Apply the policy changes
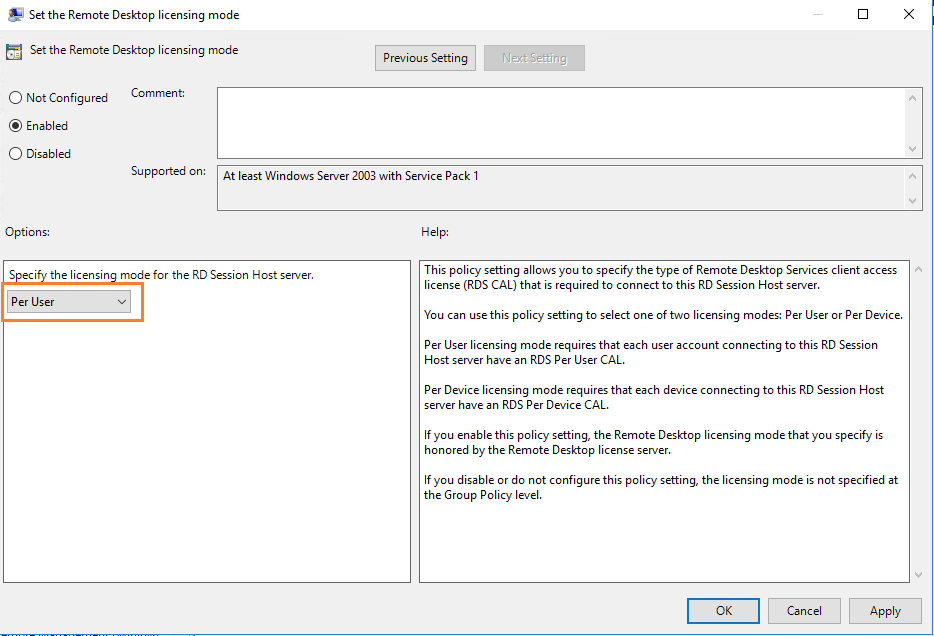This screenshot has height=636, width=934. tap(885, 611)
